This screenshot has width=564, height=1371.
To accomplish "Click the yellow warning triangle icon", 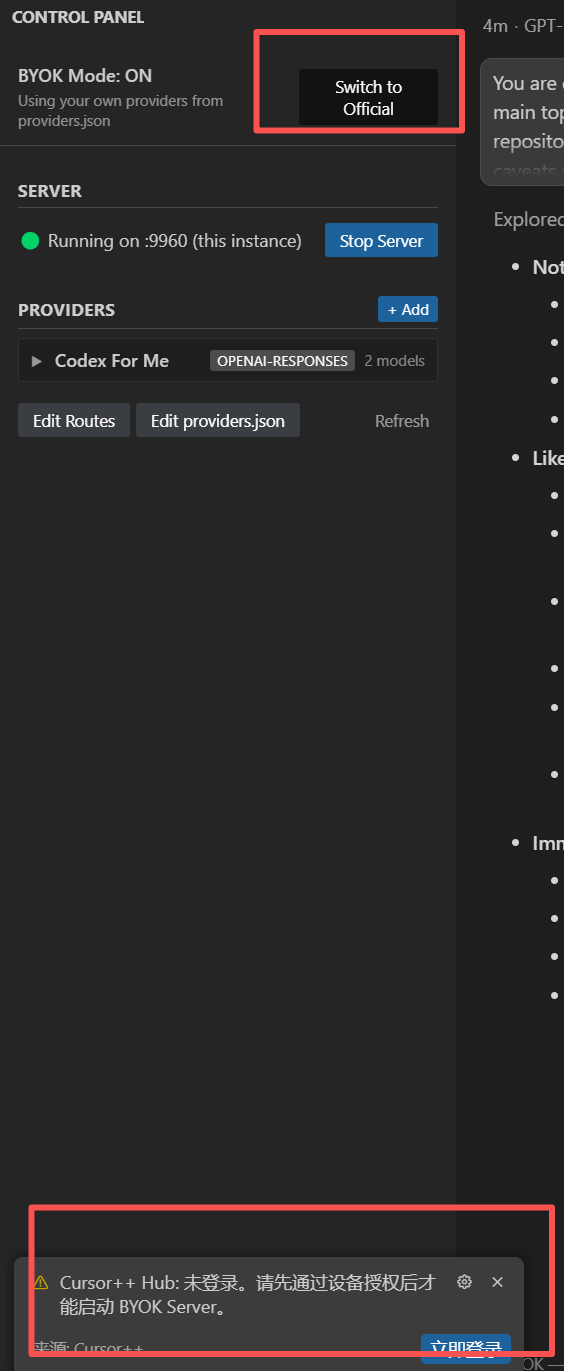I will click(x=41, y=1283).
